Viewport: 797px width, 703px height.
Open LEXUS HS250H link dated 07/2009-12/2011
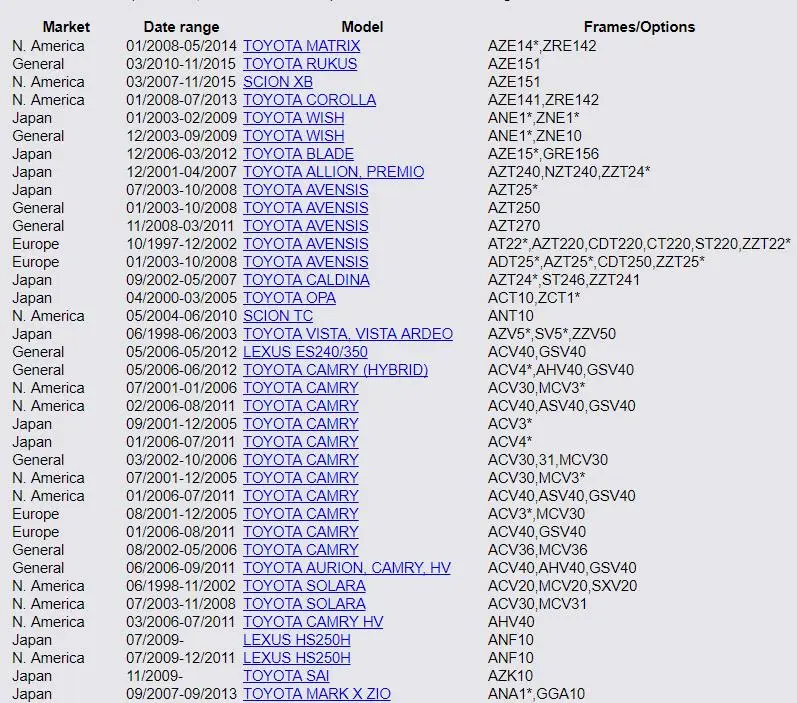pyautogui.click(x=297, y=658)
